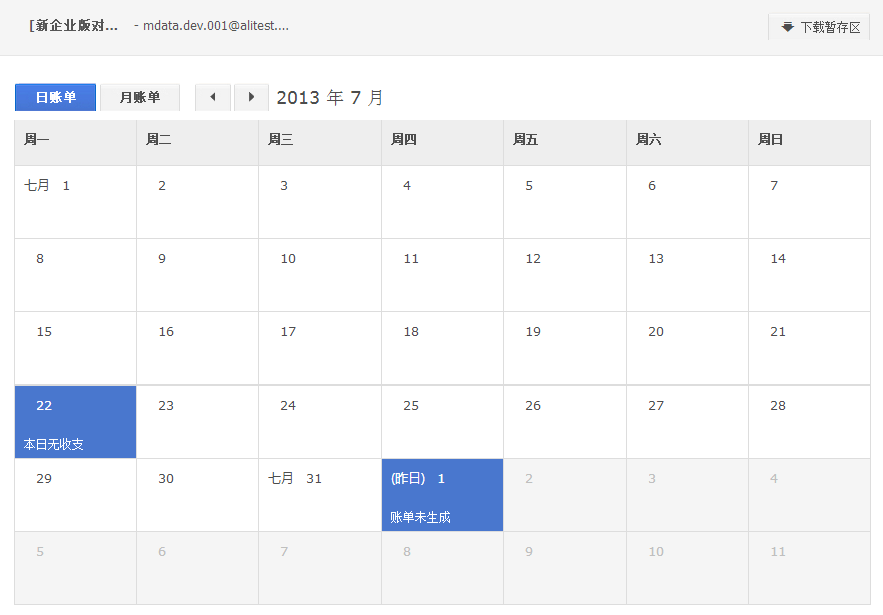Choose day 28 in the calendar
Screen dimensions: 883x615
[x=810, y=422]
